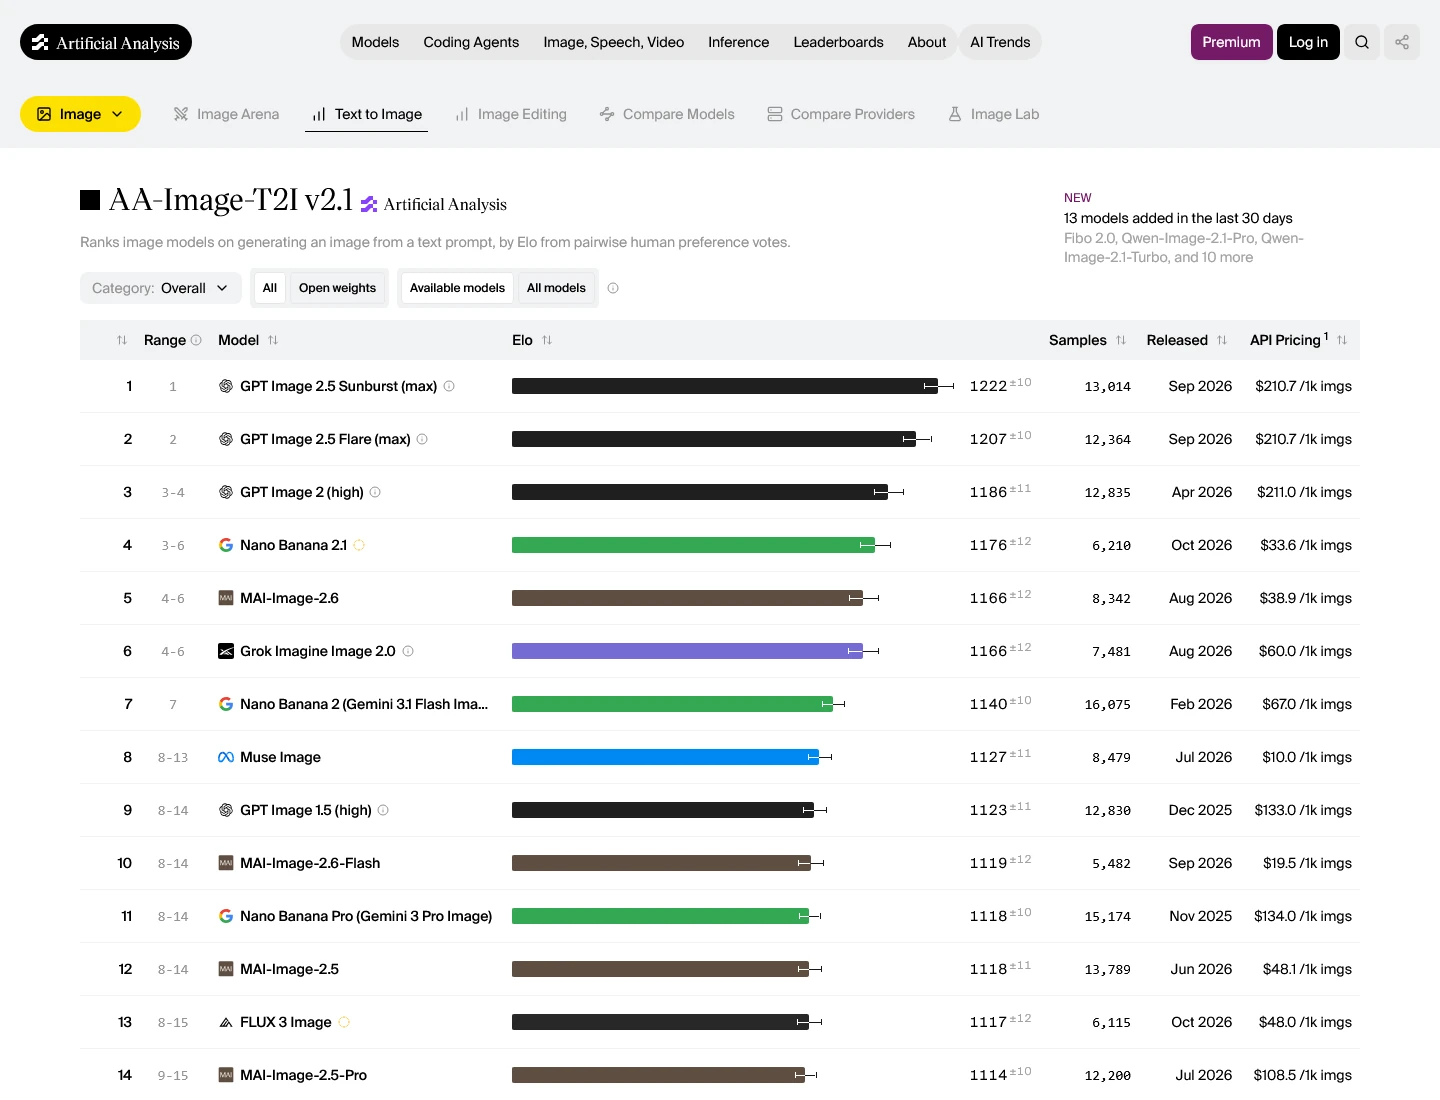Image resolution: width=1440 pixels, height=1100 pixels.
Task: Open info icon next to GPT Image 2 (high)
Action: (x=375, y=492)
